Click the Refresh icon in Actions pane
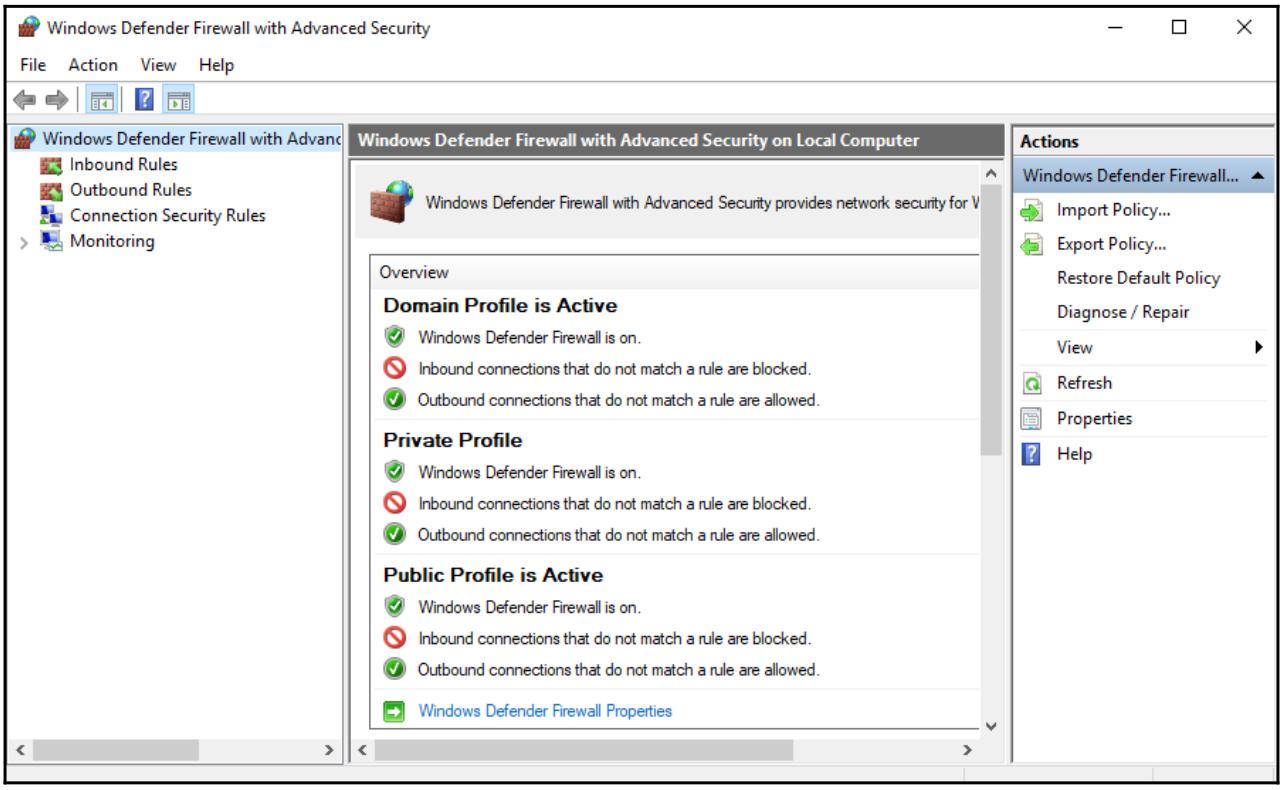 pyautogui.click(x=1031, y=383)
